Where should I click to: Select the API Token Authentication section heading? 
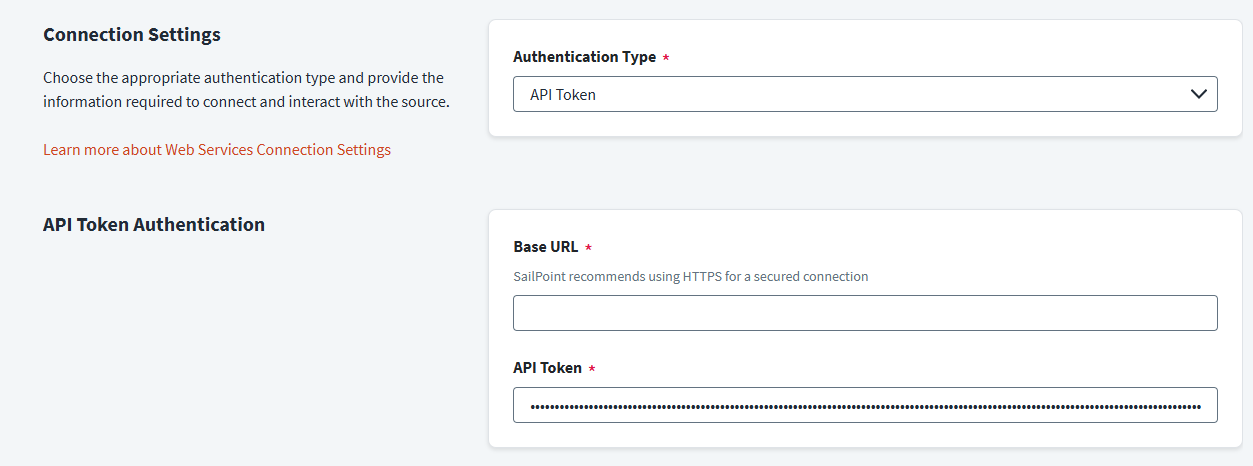pos(154,225)
